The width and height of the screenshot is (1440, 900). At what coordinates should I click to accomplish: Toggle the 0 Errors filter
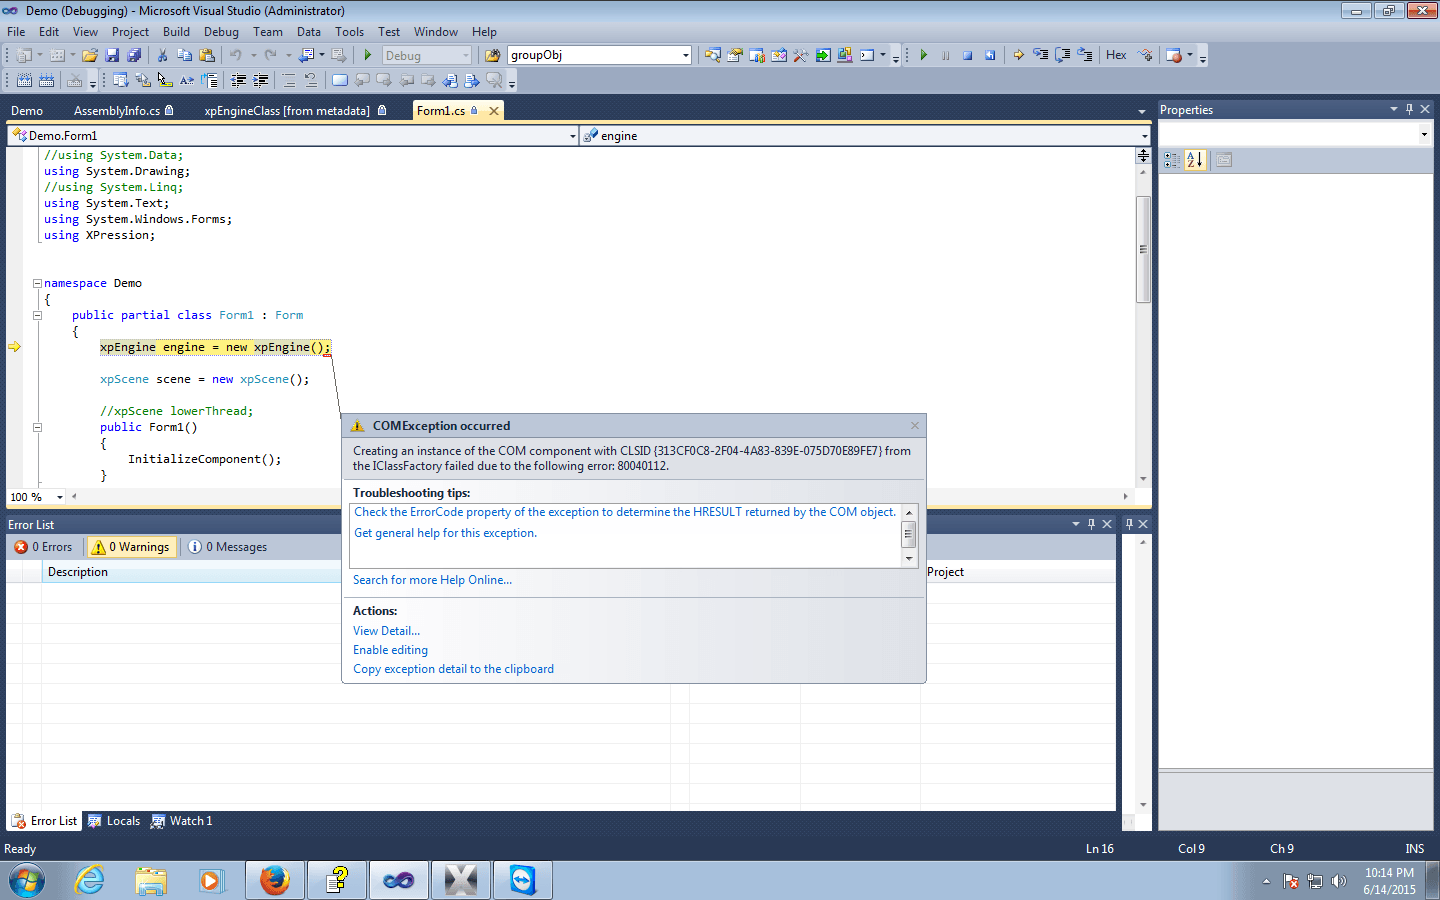44,547
